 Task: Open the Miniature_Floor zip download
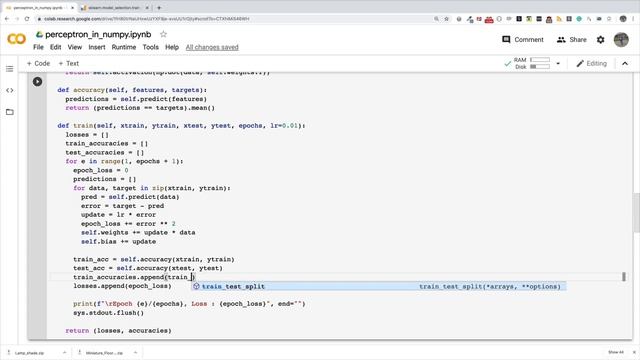[x=104, y=353]
